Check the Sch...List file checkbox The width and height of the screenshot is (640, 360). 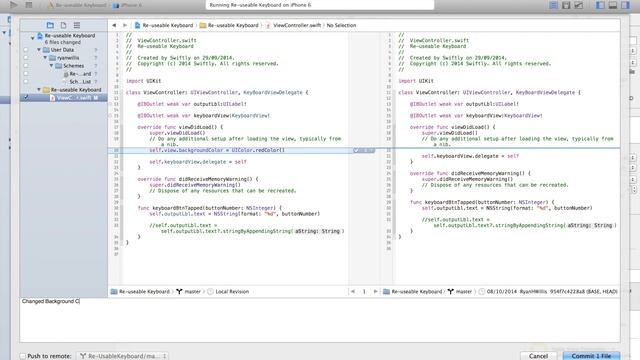click(26, 82)
